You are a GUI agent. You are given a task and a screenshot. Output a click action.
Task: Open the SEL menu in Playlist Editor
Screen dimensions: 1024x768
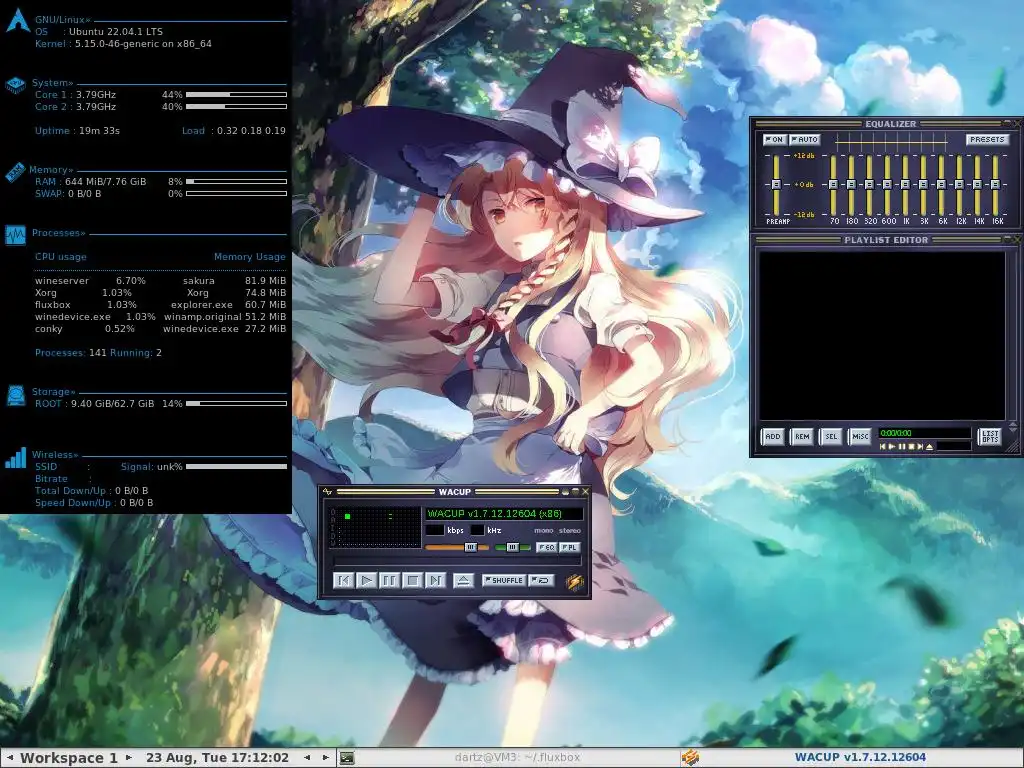[831, 436]
